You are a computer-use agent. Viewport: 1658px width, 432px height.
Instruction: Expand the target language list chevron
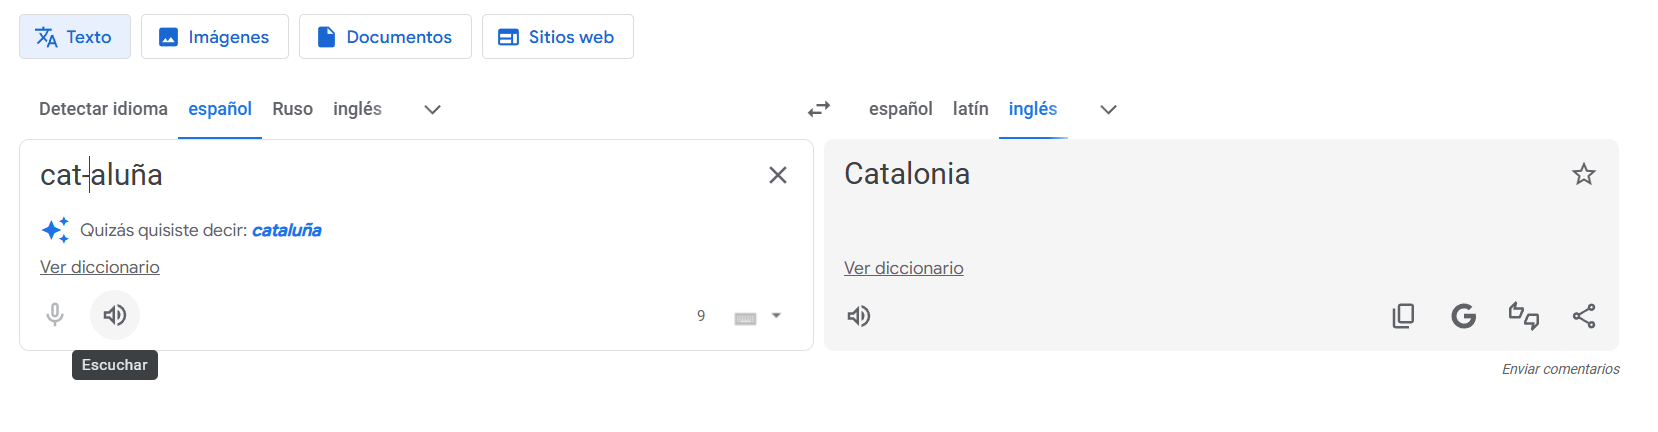tap(1108, 109)
